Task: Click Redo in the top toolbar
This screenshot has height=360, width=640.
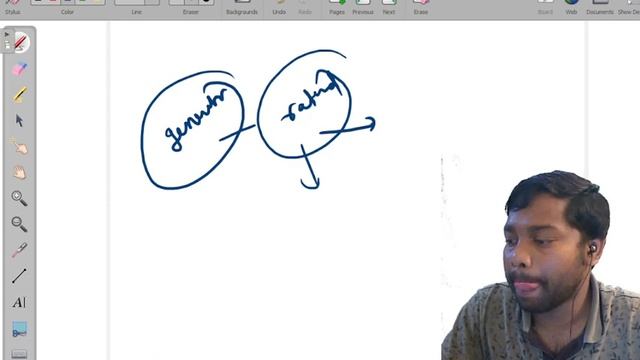Action: point(305,7)
